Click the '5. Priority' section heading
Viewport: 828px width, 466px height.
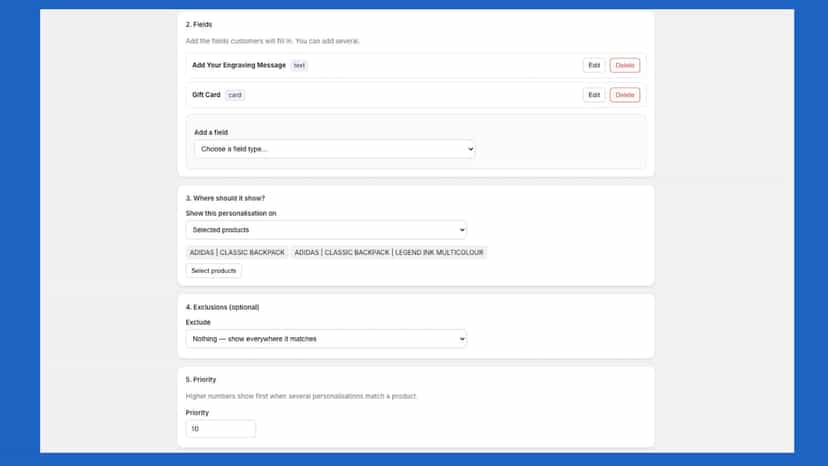201,379
